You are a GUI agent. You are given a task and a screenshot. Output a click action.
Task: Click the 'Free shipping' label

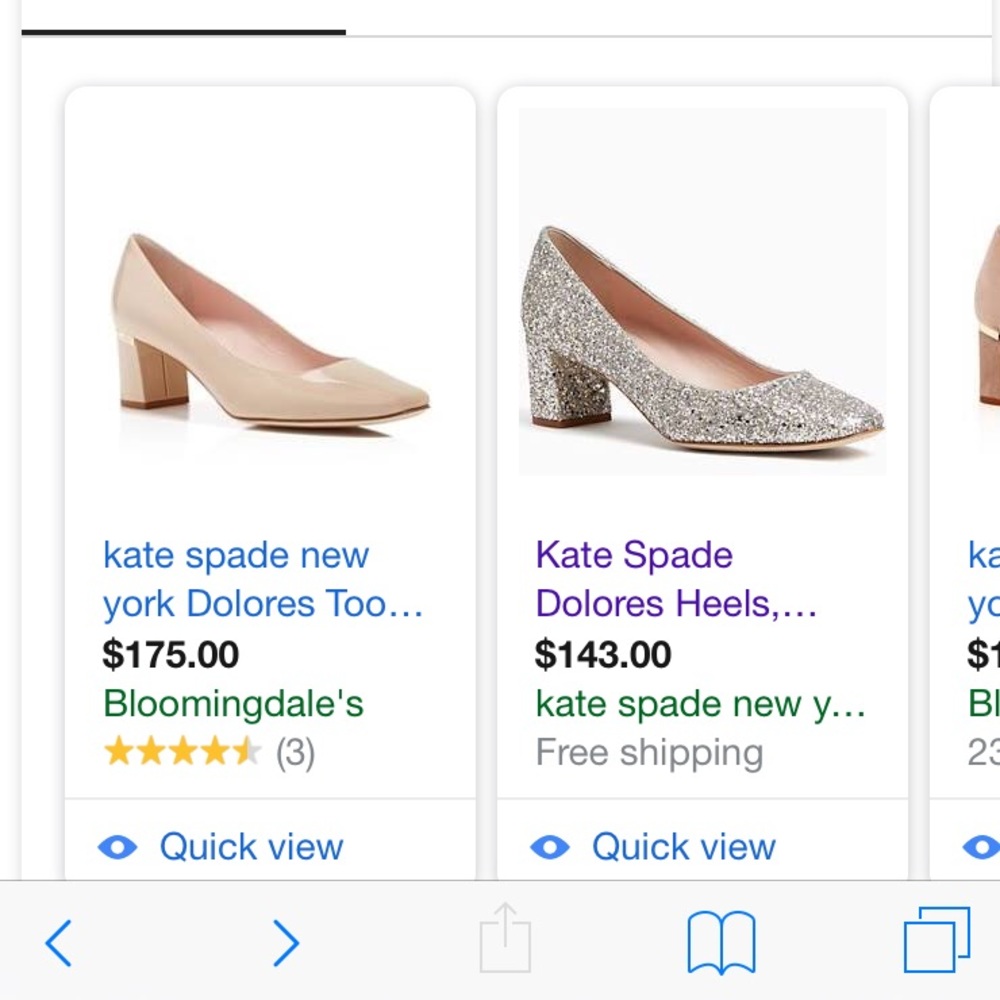[x=649, y=753]
